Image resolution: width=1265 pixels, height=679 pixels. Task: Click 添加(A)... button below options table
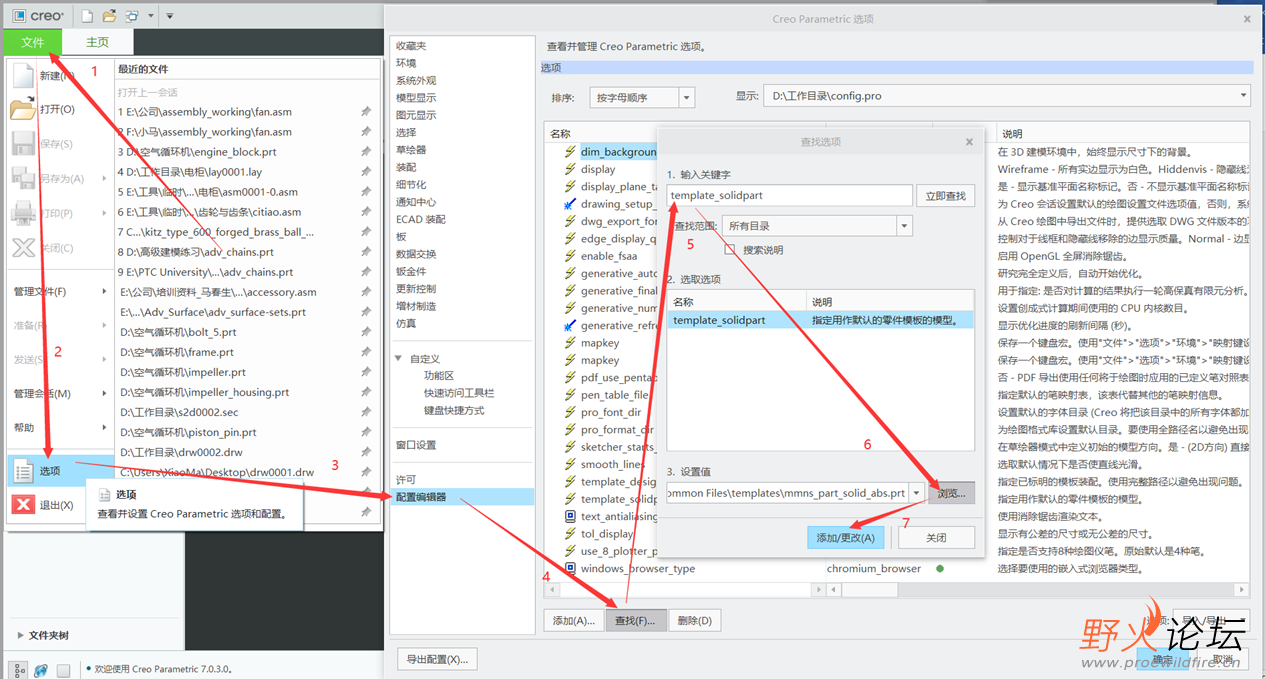point(573,620)
